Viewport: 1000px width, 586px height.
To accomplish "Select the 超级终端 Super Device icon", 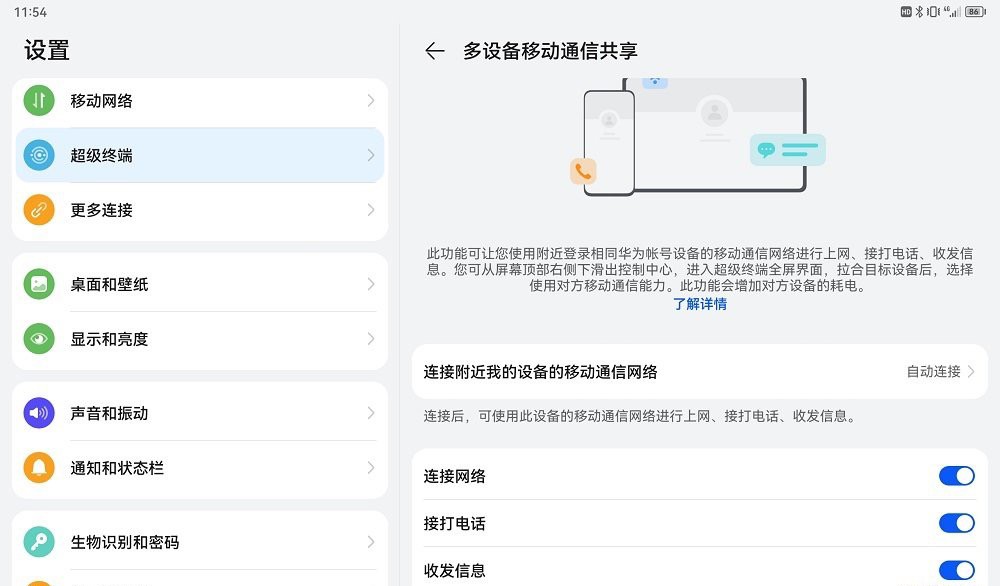I will 39,155.
